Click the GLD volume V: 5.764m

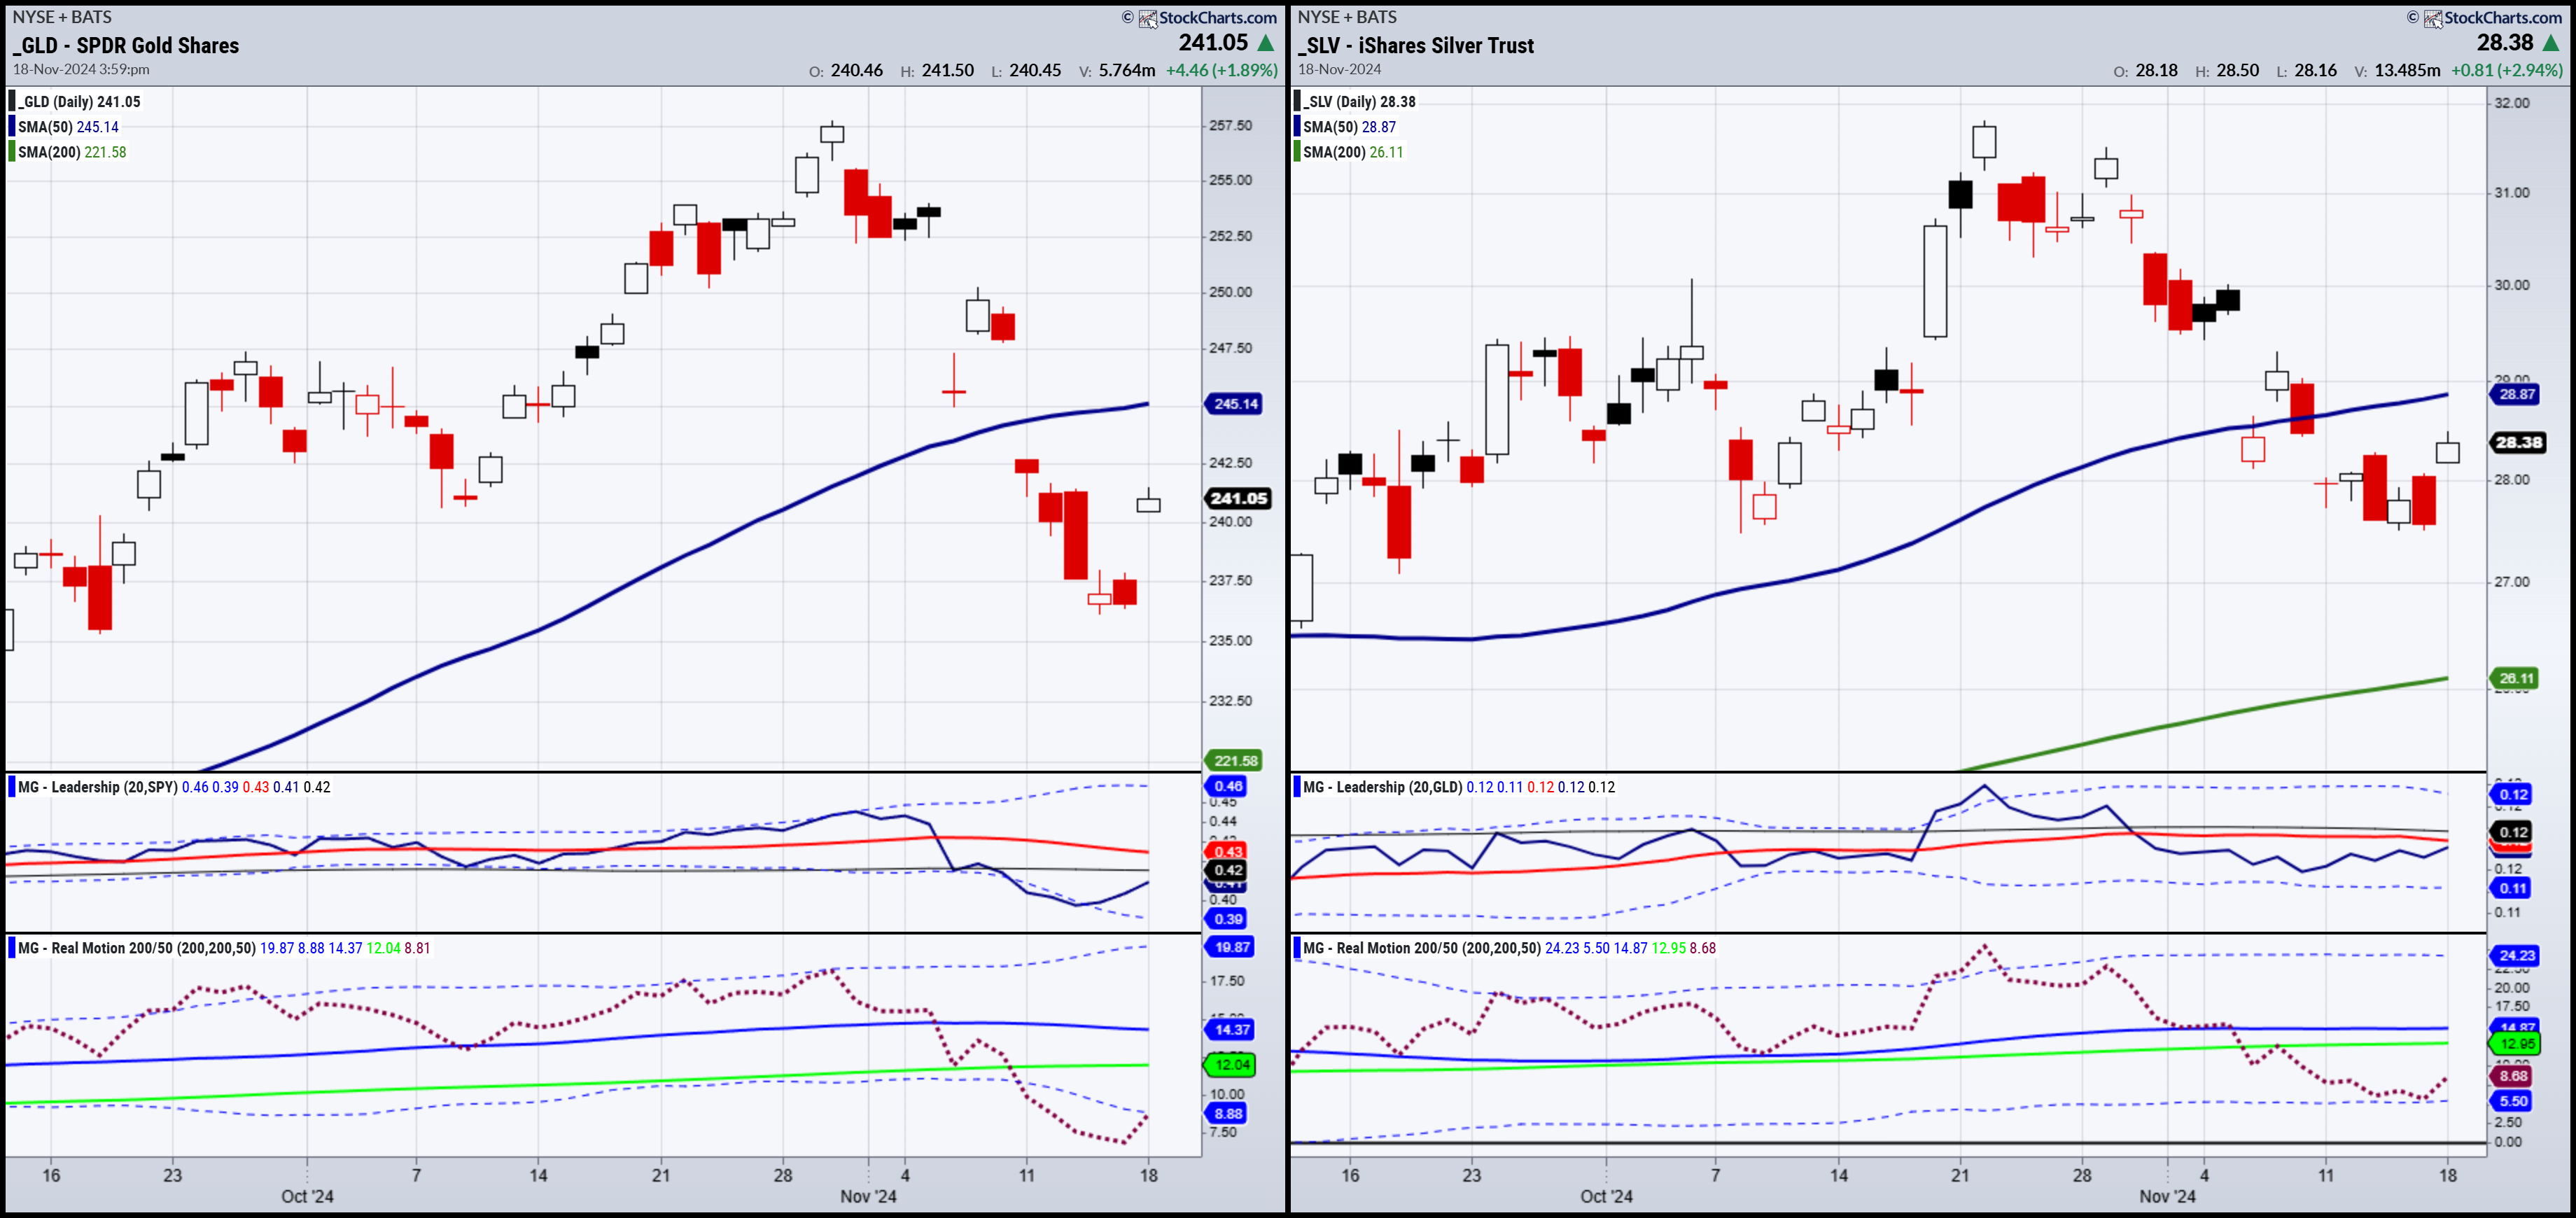pyautogui.click(x=1117, y=70)
